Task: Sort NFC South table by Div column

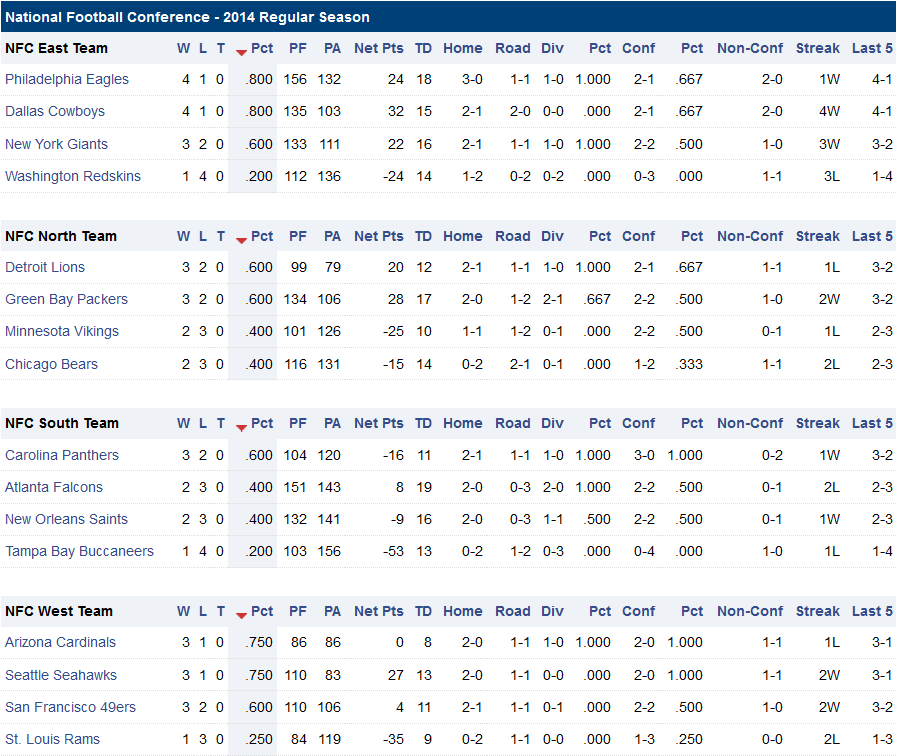Action: click(x=552, y=424)
